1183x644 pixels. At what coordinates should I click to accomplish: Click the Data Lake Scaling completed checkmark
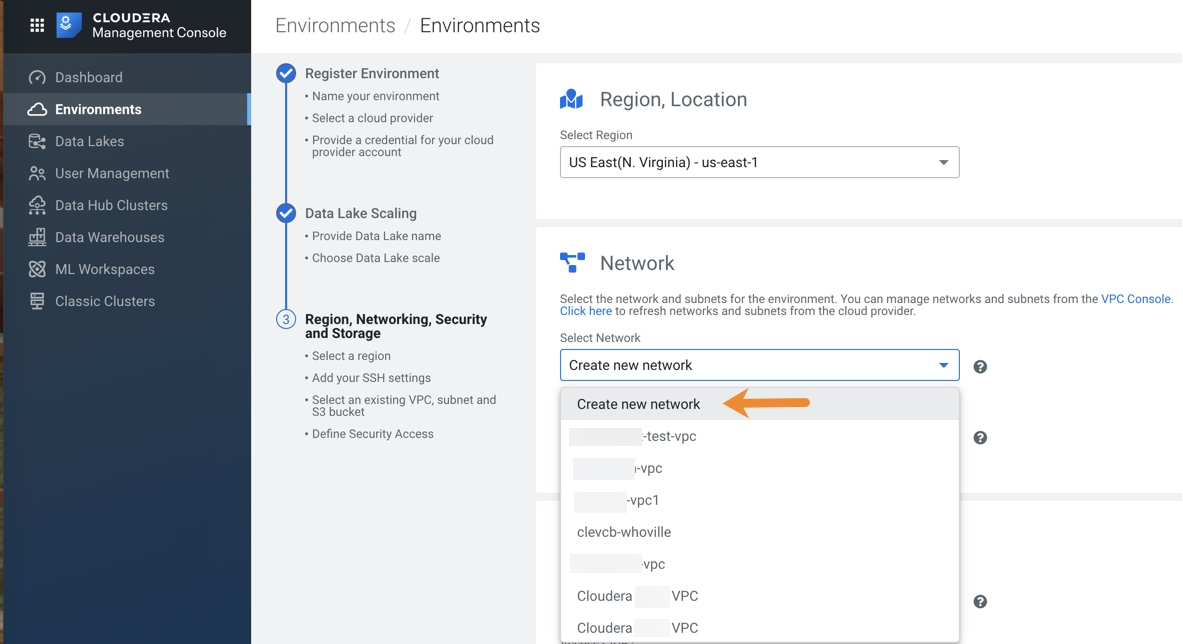[286, 213]
